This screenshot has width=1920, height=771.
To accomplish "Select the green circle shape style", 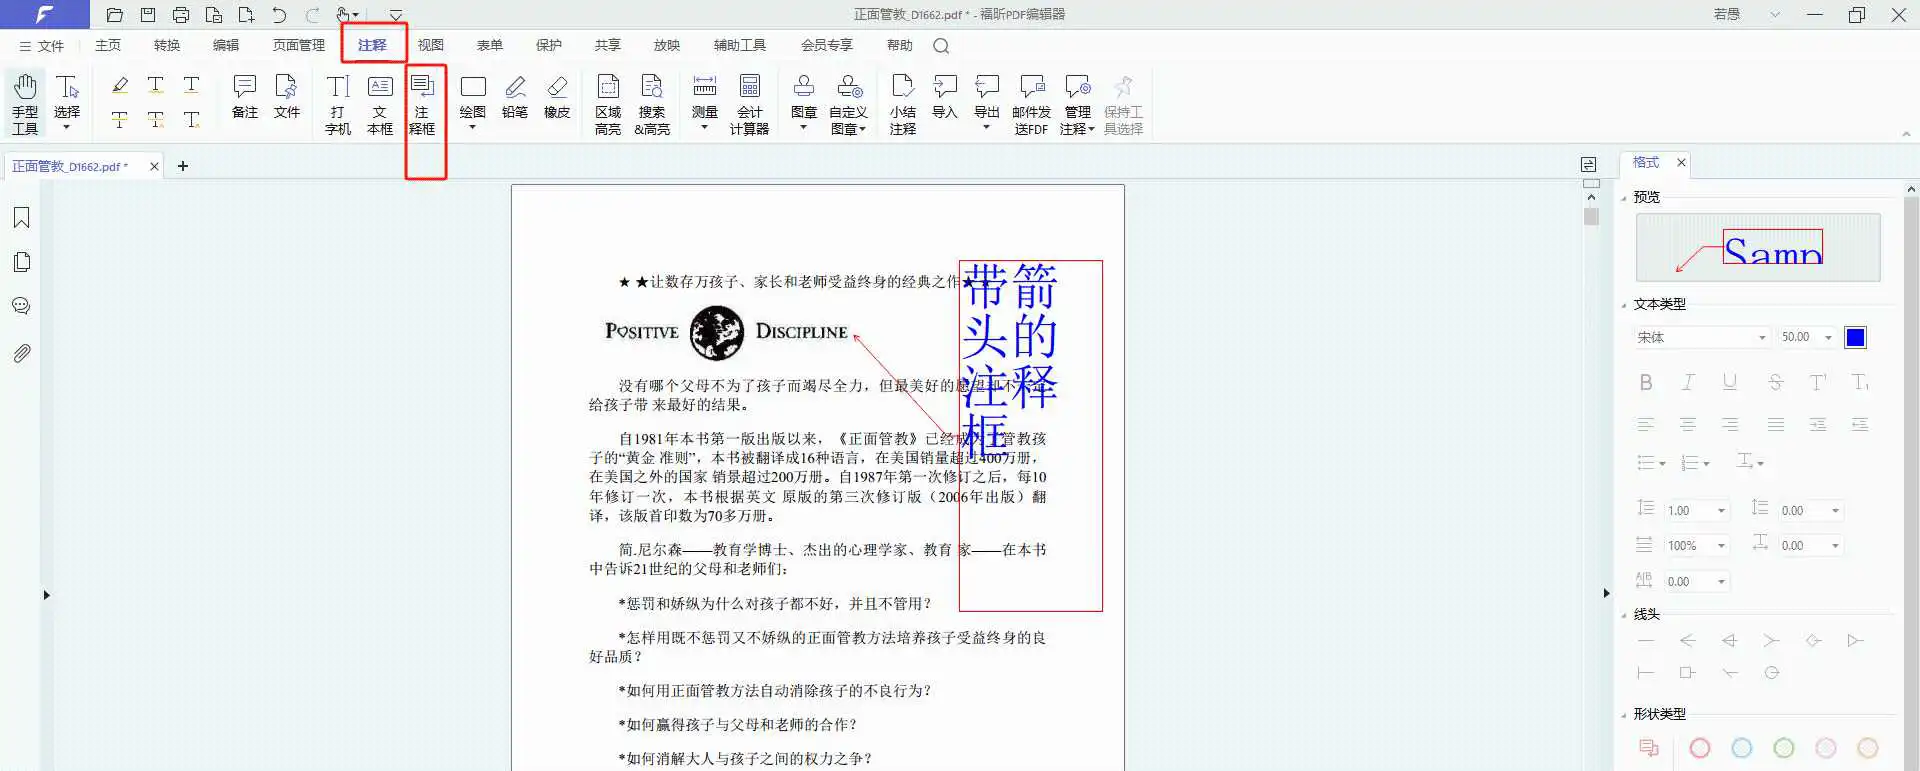I will (x=1784, y=747).
